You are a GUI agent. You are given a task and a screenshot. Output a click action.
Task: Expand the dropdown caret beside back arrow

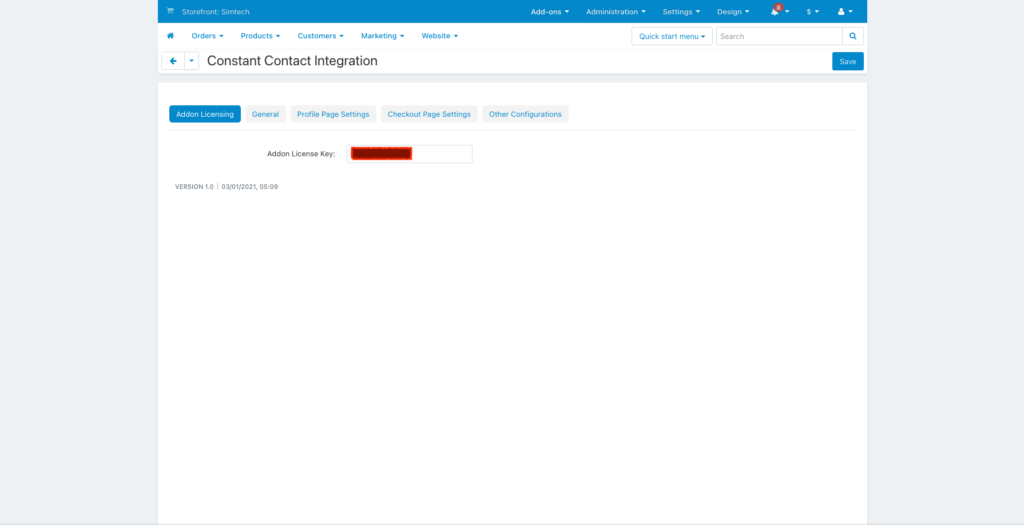pos(191,61)
